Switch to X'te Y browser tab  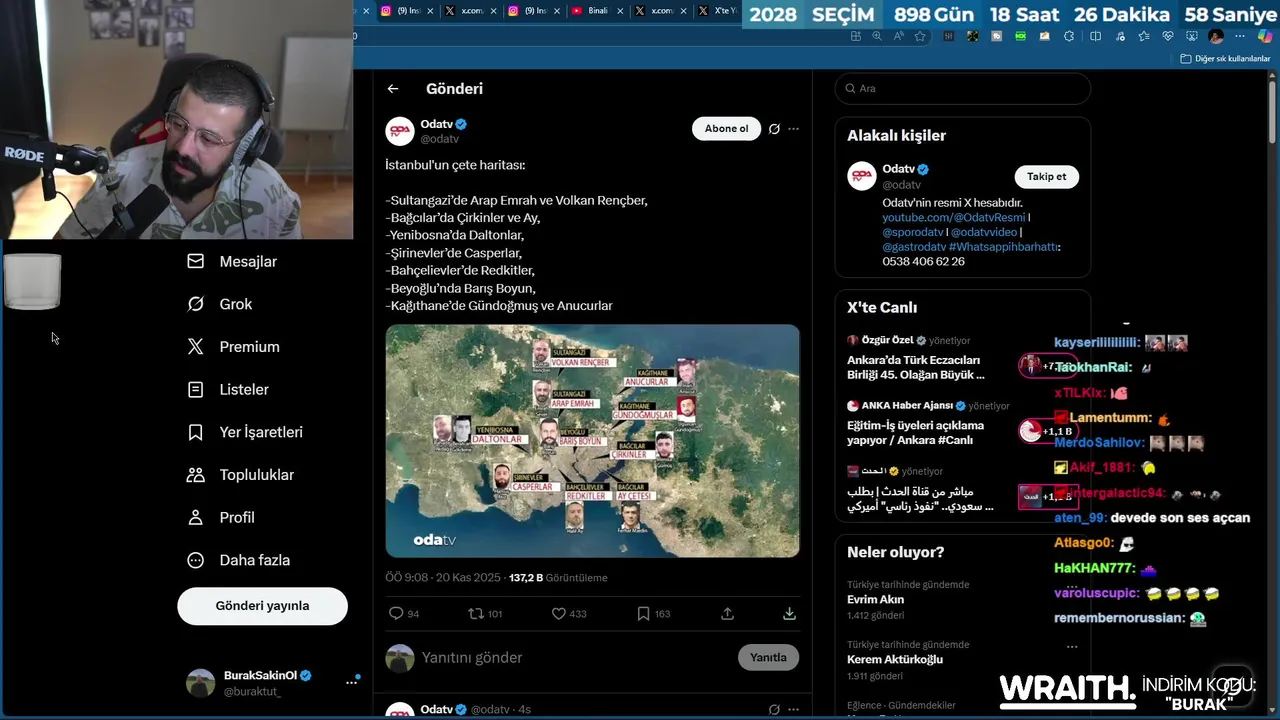[717, 11]
